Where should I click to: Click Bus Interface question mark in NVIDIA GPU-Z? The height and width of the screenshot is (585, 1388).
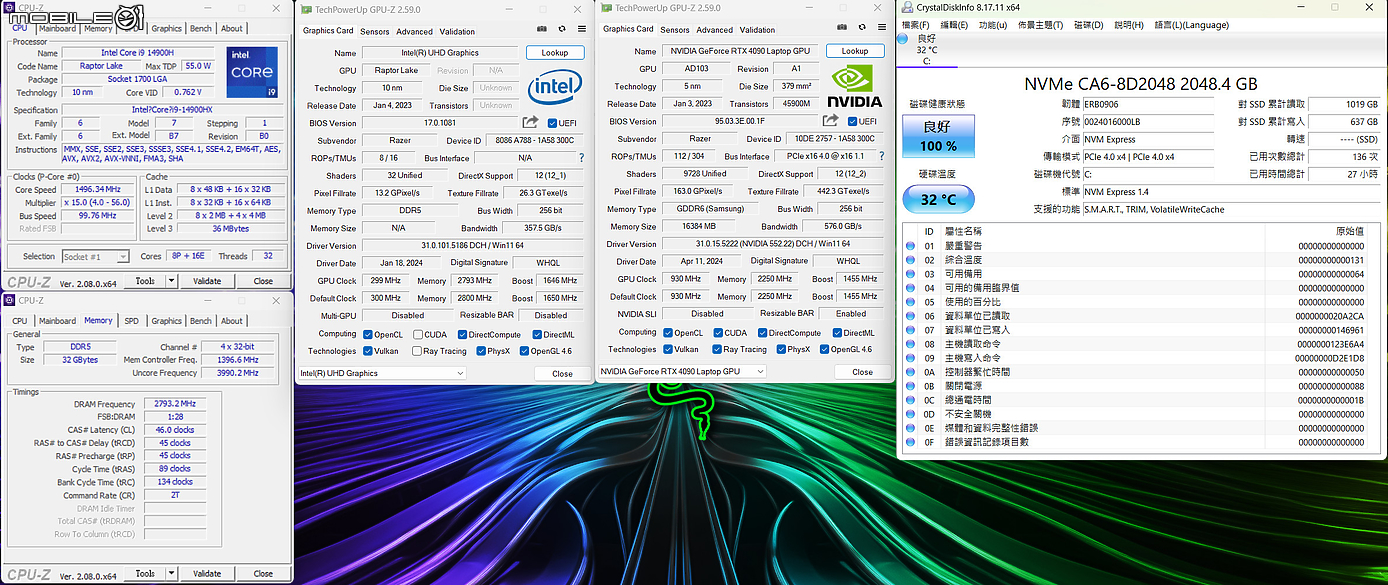[882, 156]
